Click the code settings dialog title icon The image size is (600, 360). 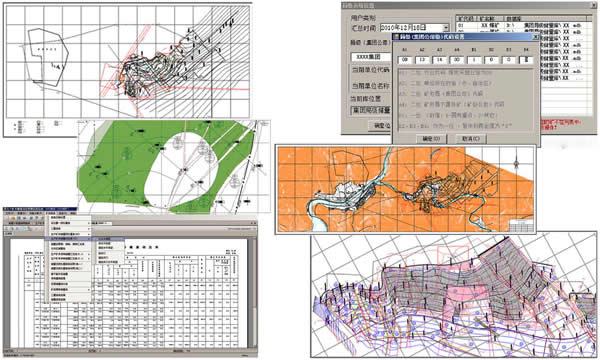(x=396, y=37)
